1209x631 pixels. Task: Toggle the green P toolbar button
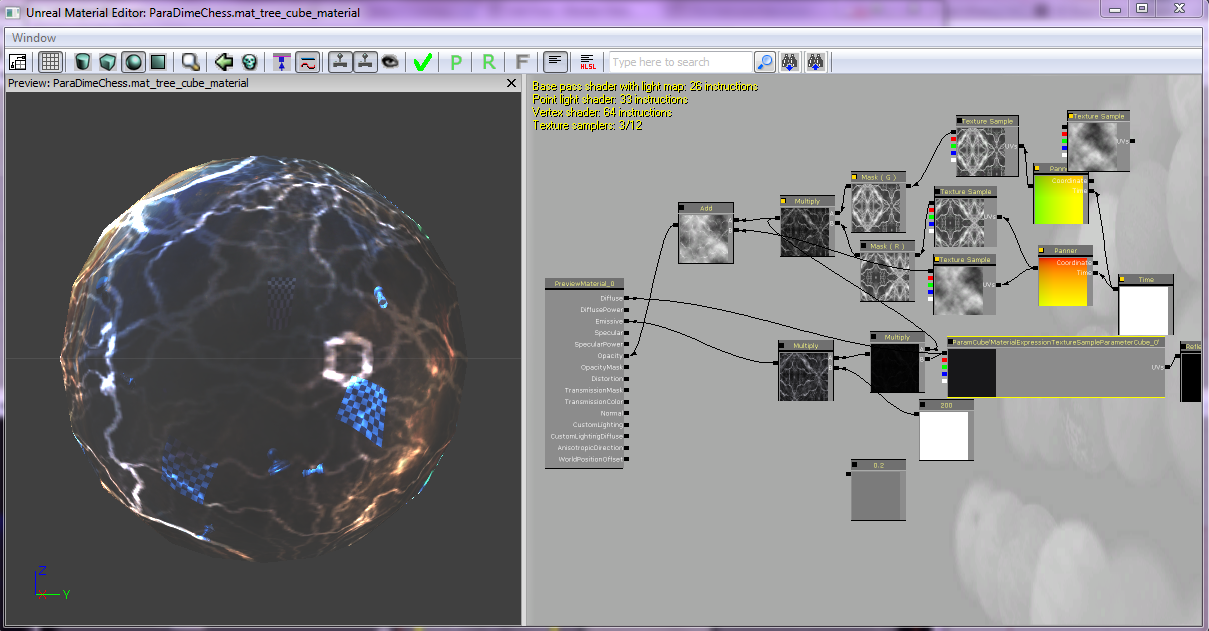click(x=456, y=62)
